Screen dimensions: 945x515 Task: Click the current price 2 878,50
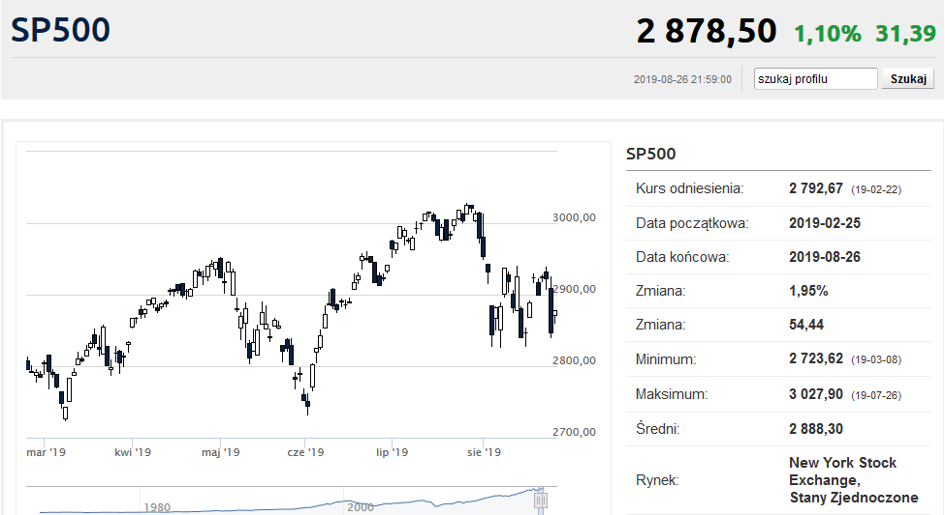706,31
